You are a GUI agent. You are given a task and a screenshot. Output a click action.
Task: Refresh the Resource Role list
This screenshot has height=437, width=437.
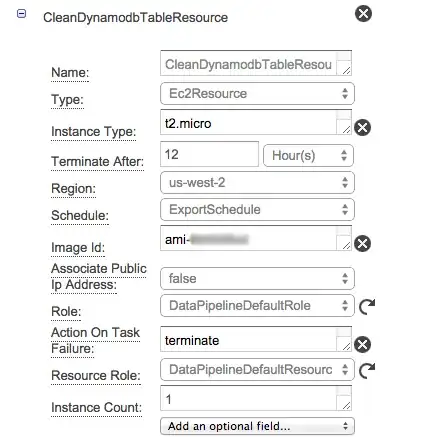(x=367, y=370)
